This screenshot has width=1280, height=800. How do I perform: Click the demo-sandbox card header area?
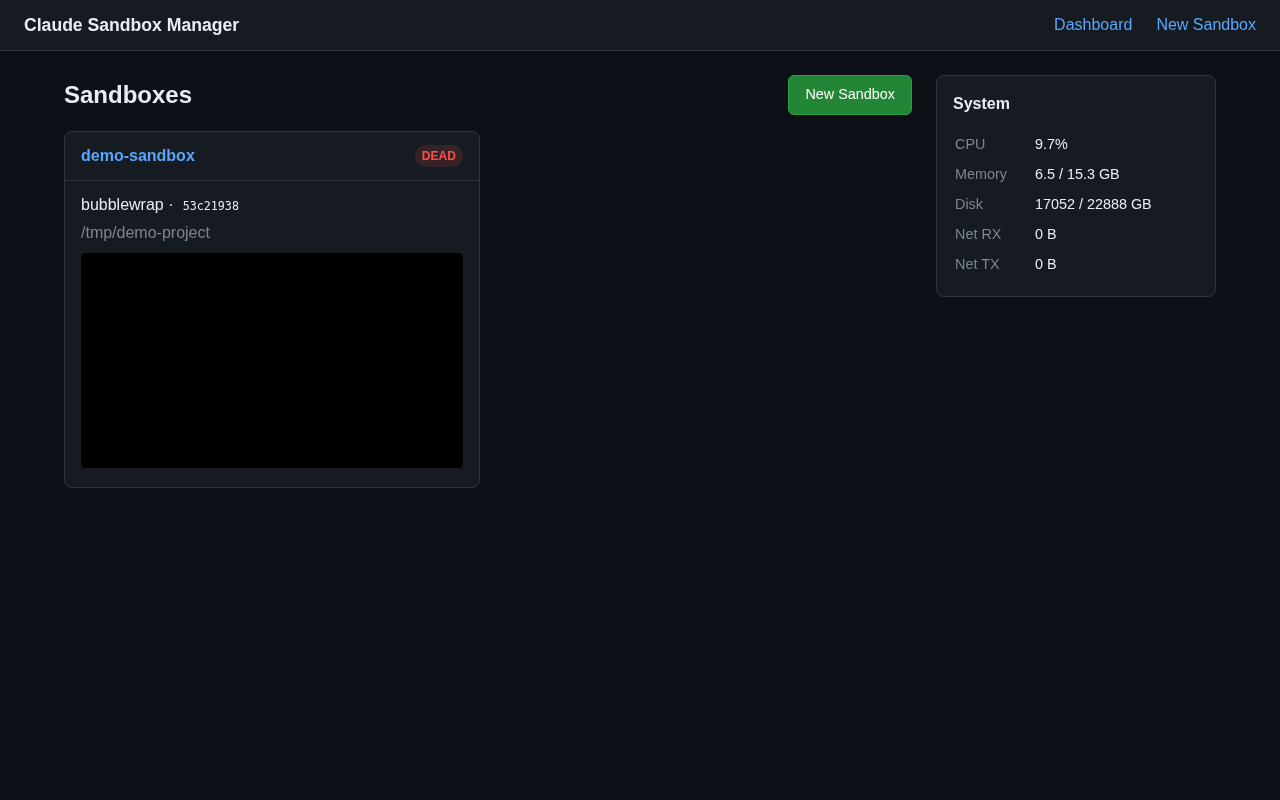pos(272,156)
